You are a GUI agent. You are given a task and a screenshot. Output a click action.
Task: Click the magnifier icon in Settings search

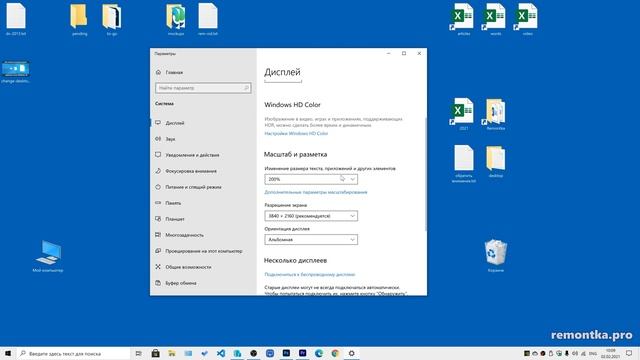click(246, 88)
